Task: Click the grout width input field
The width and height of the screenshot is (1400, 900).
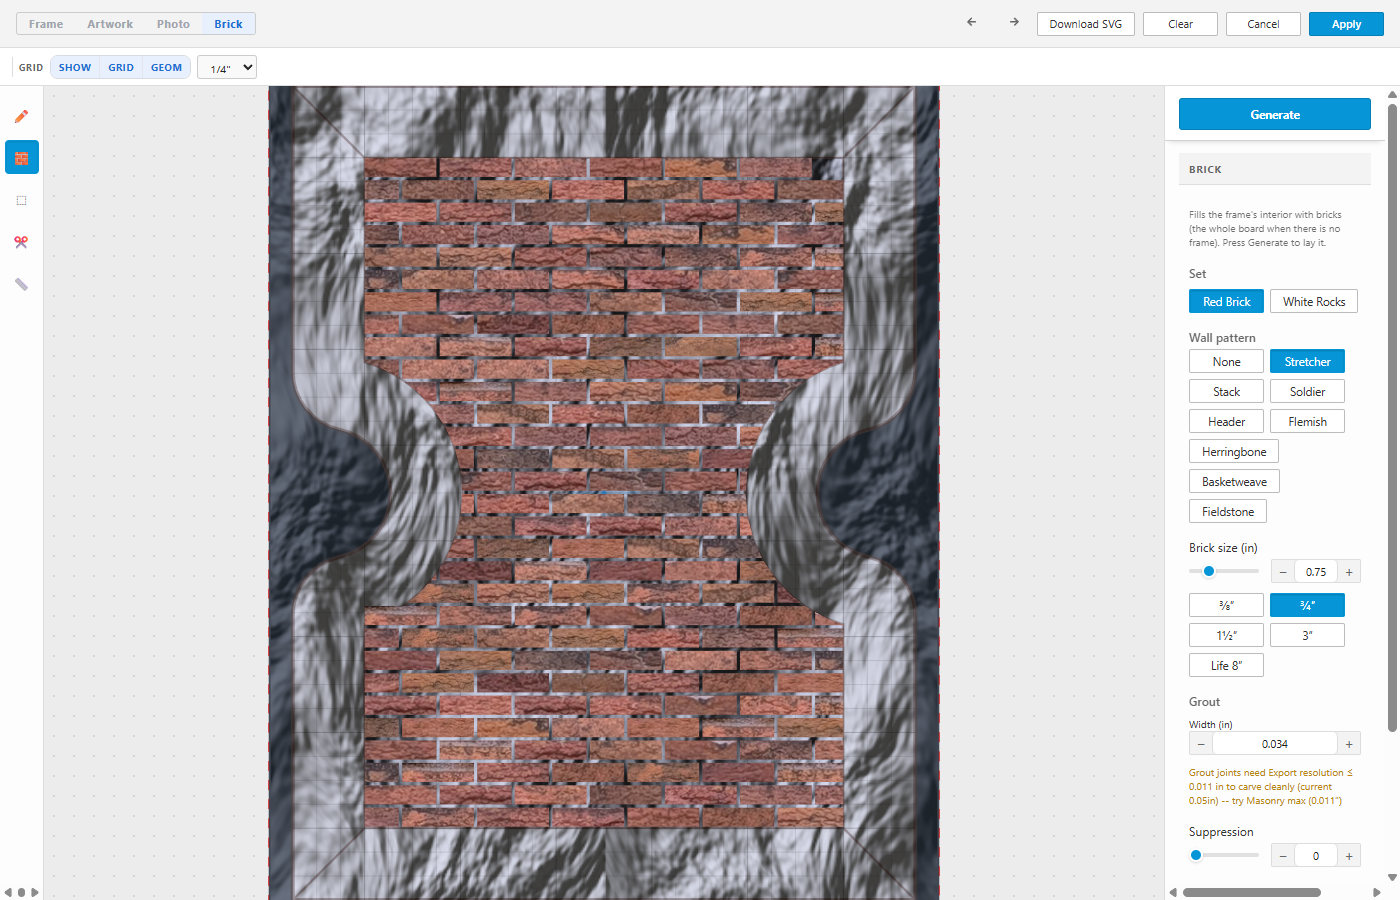Action: pos(1275,744)
